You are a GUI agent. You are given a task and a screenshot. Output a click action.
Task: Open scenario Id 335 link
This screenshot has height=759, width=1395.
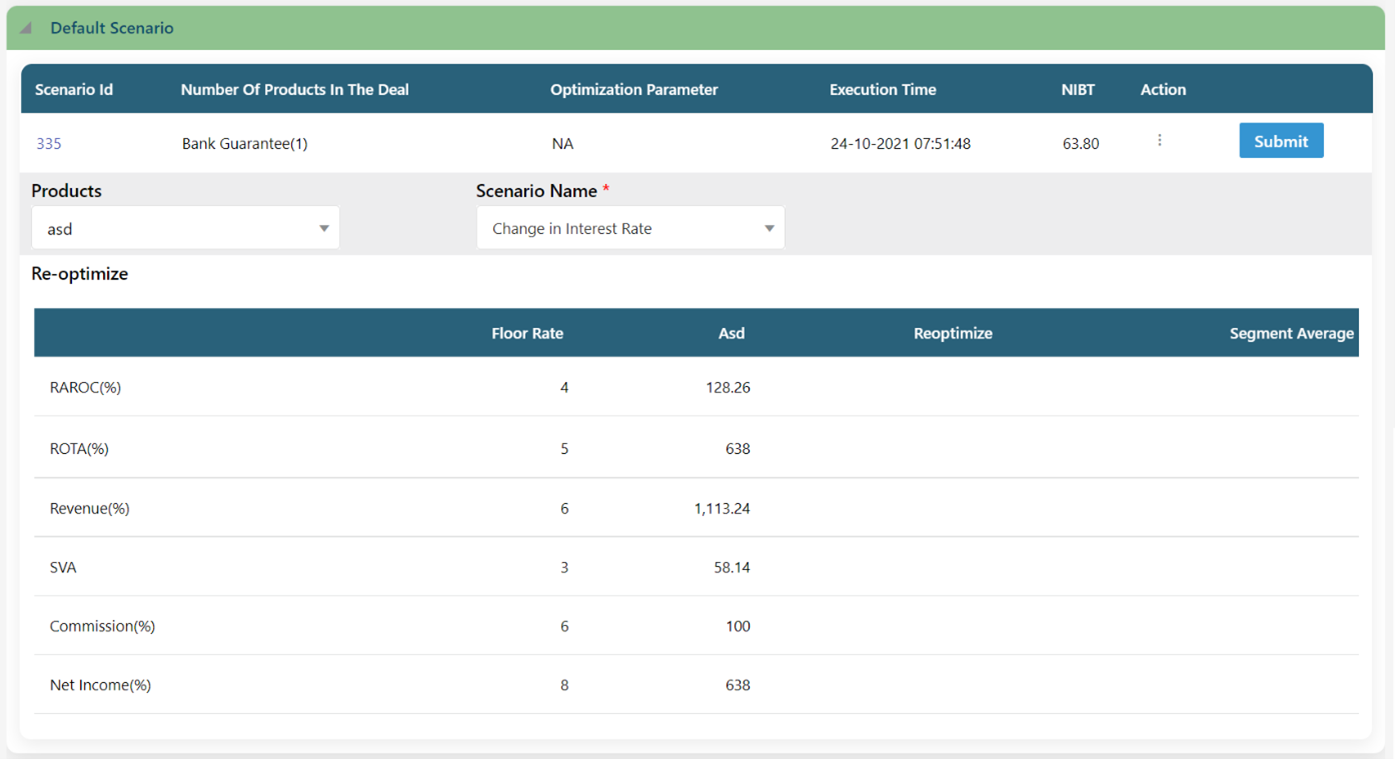click(49, 143)
